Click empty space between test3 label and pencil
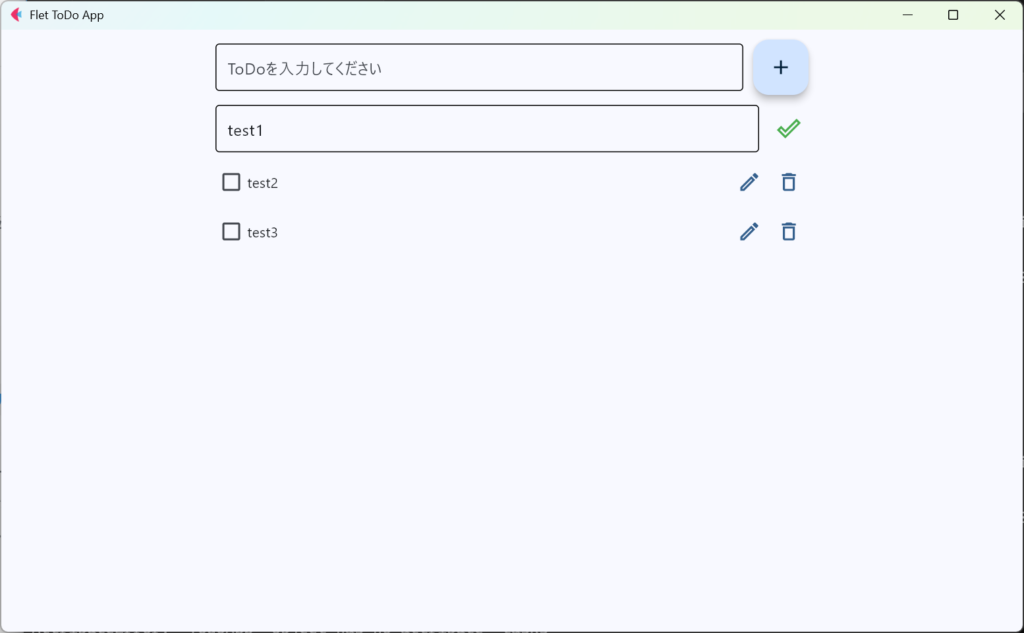Viewport: 1024px width, 633px height. tap(506, 232)
